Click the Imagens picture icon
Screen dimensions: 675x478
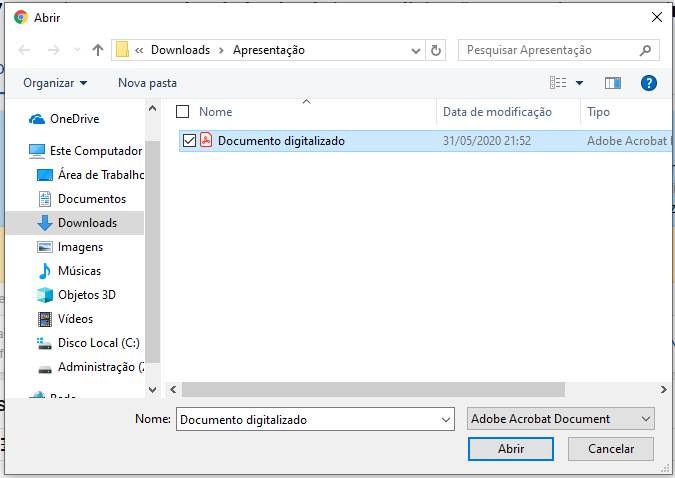click(x=45, y=247)
